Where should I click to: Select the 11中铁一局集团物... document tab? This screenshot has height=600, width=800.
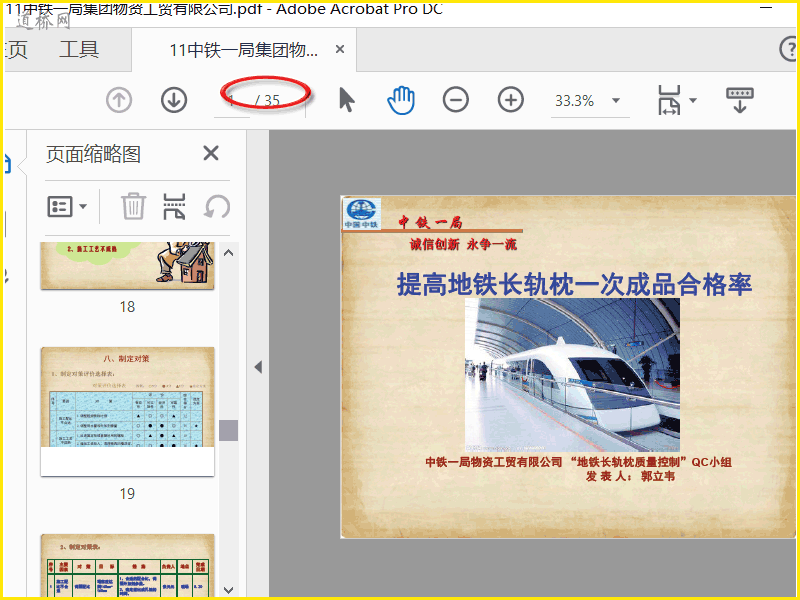tap(243, 50)
